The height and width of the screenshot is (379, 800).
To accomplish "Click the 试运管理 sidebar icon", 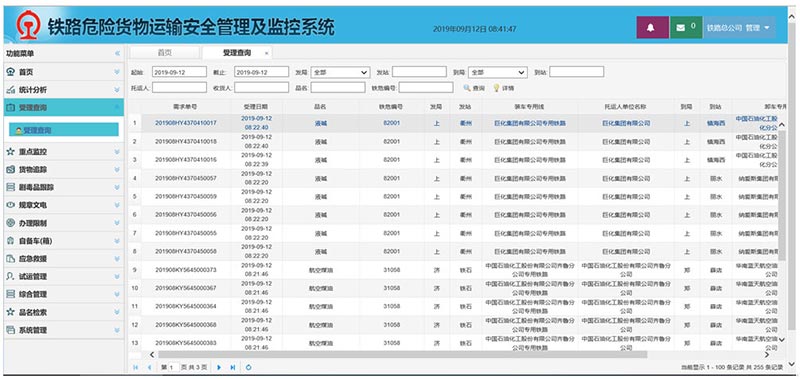I will tap(10, 276).
